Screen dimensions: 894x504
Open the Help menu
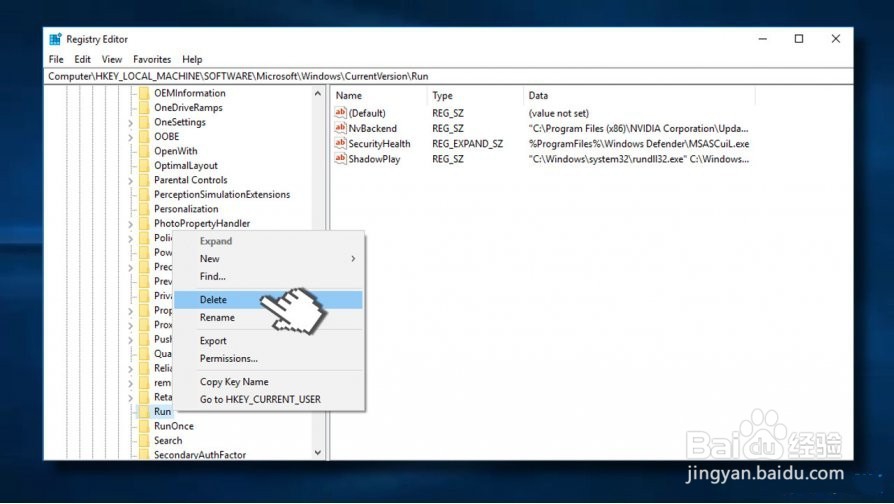(x=192, y=59)
